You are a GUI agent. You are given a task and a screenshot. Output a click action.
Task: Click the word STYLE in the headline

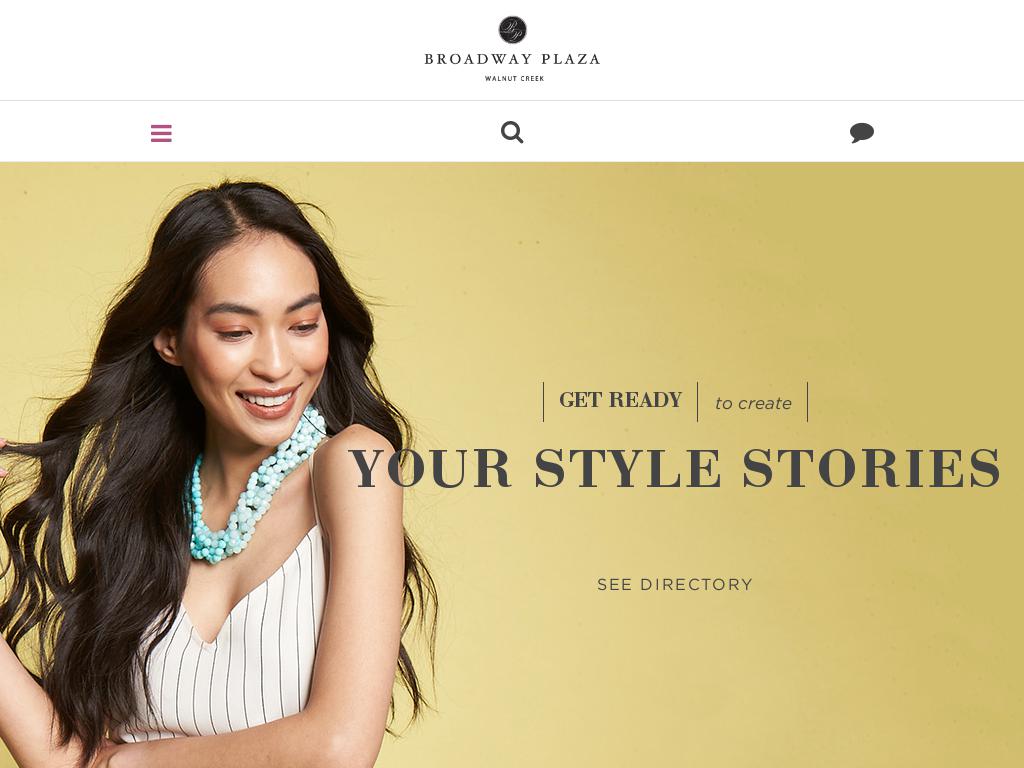pyautogui.click(x=628, y=468)
